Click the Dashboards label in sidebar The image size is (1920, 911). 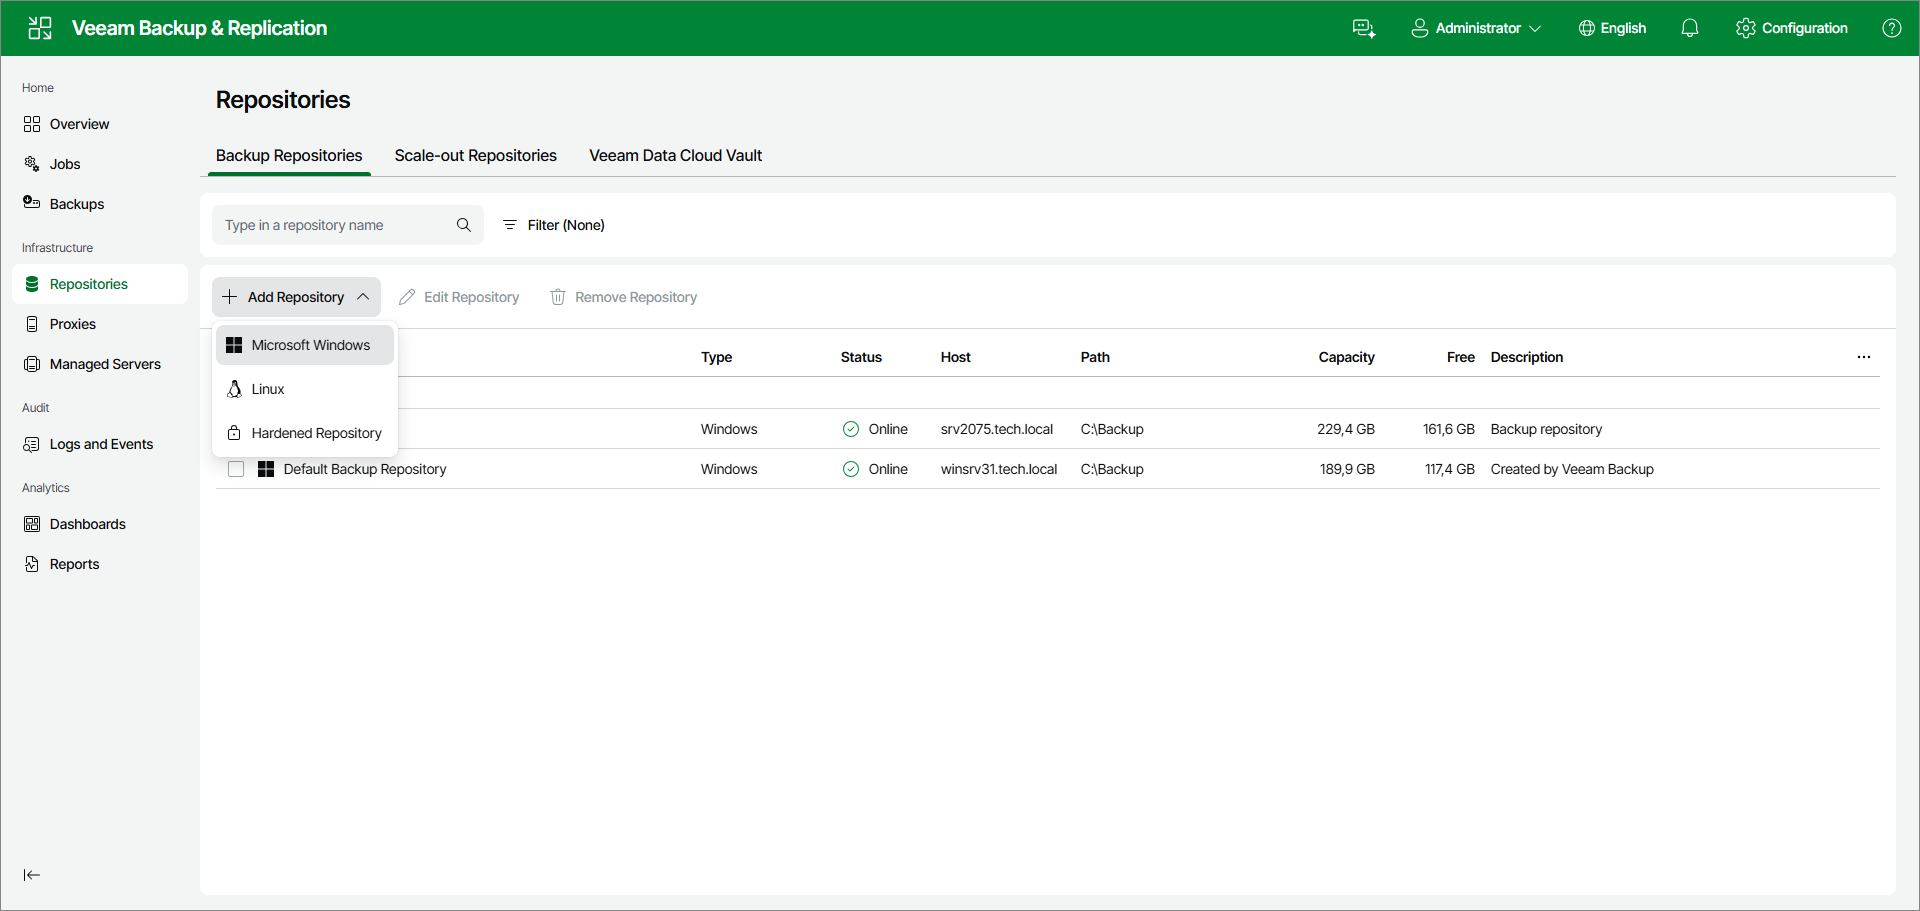(88, 524)
